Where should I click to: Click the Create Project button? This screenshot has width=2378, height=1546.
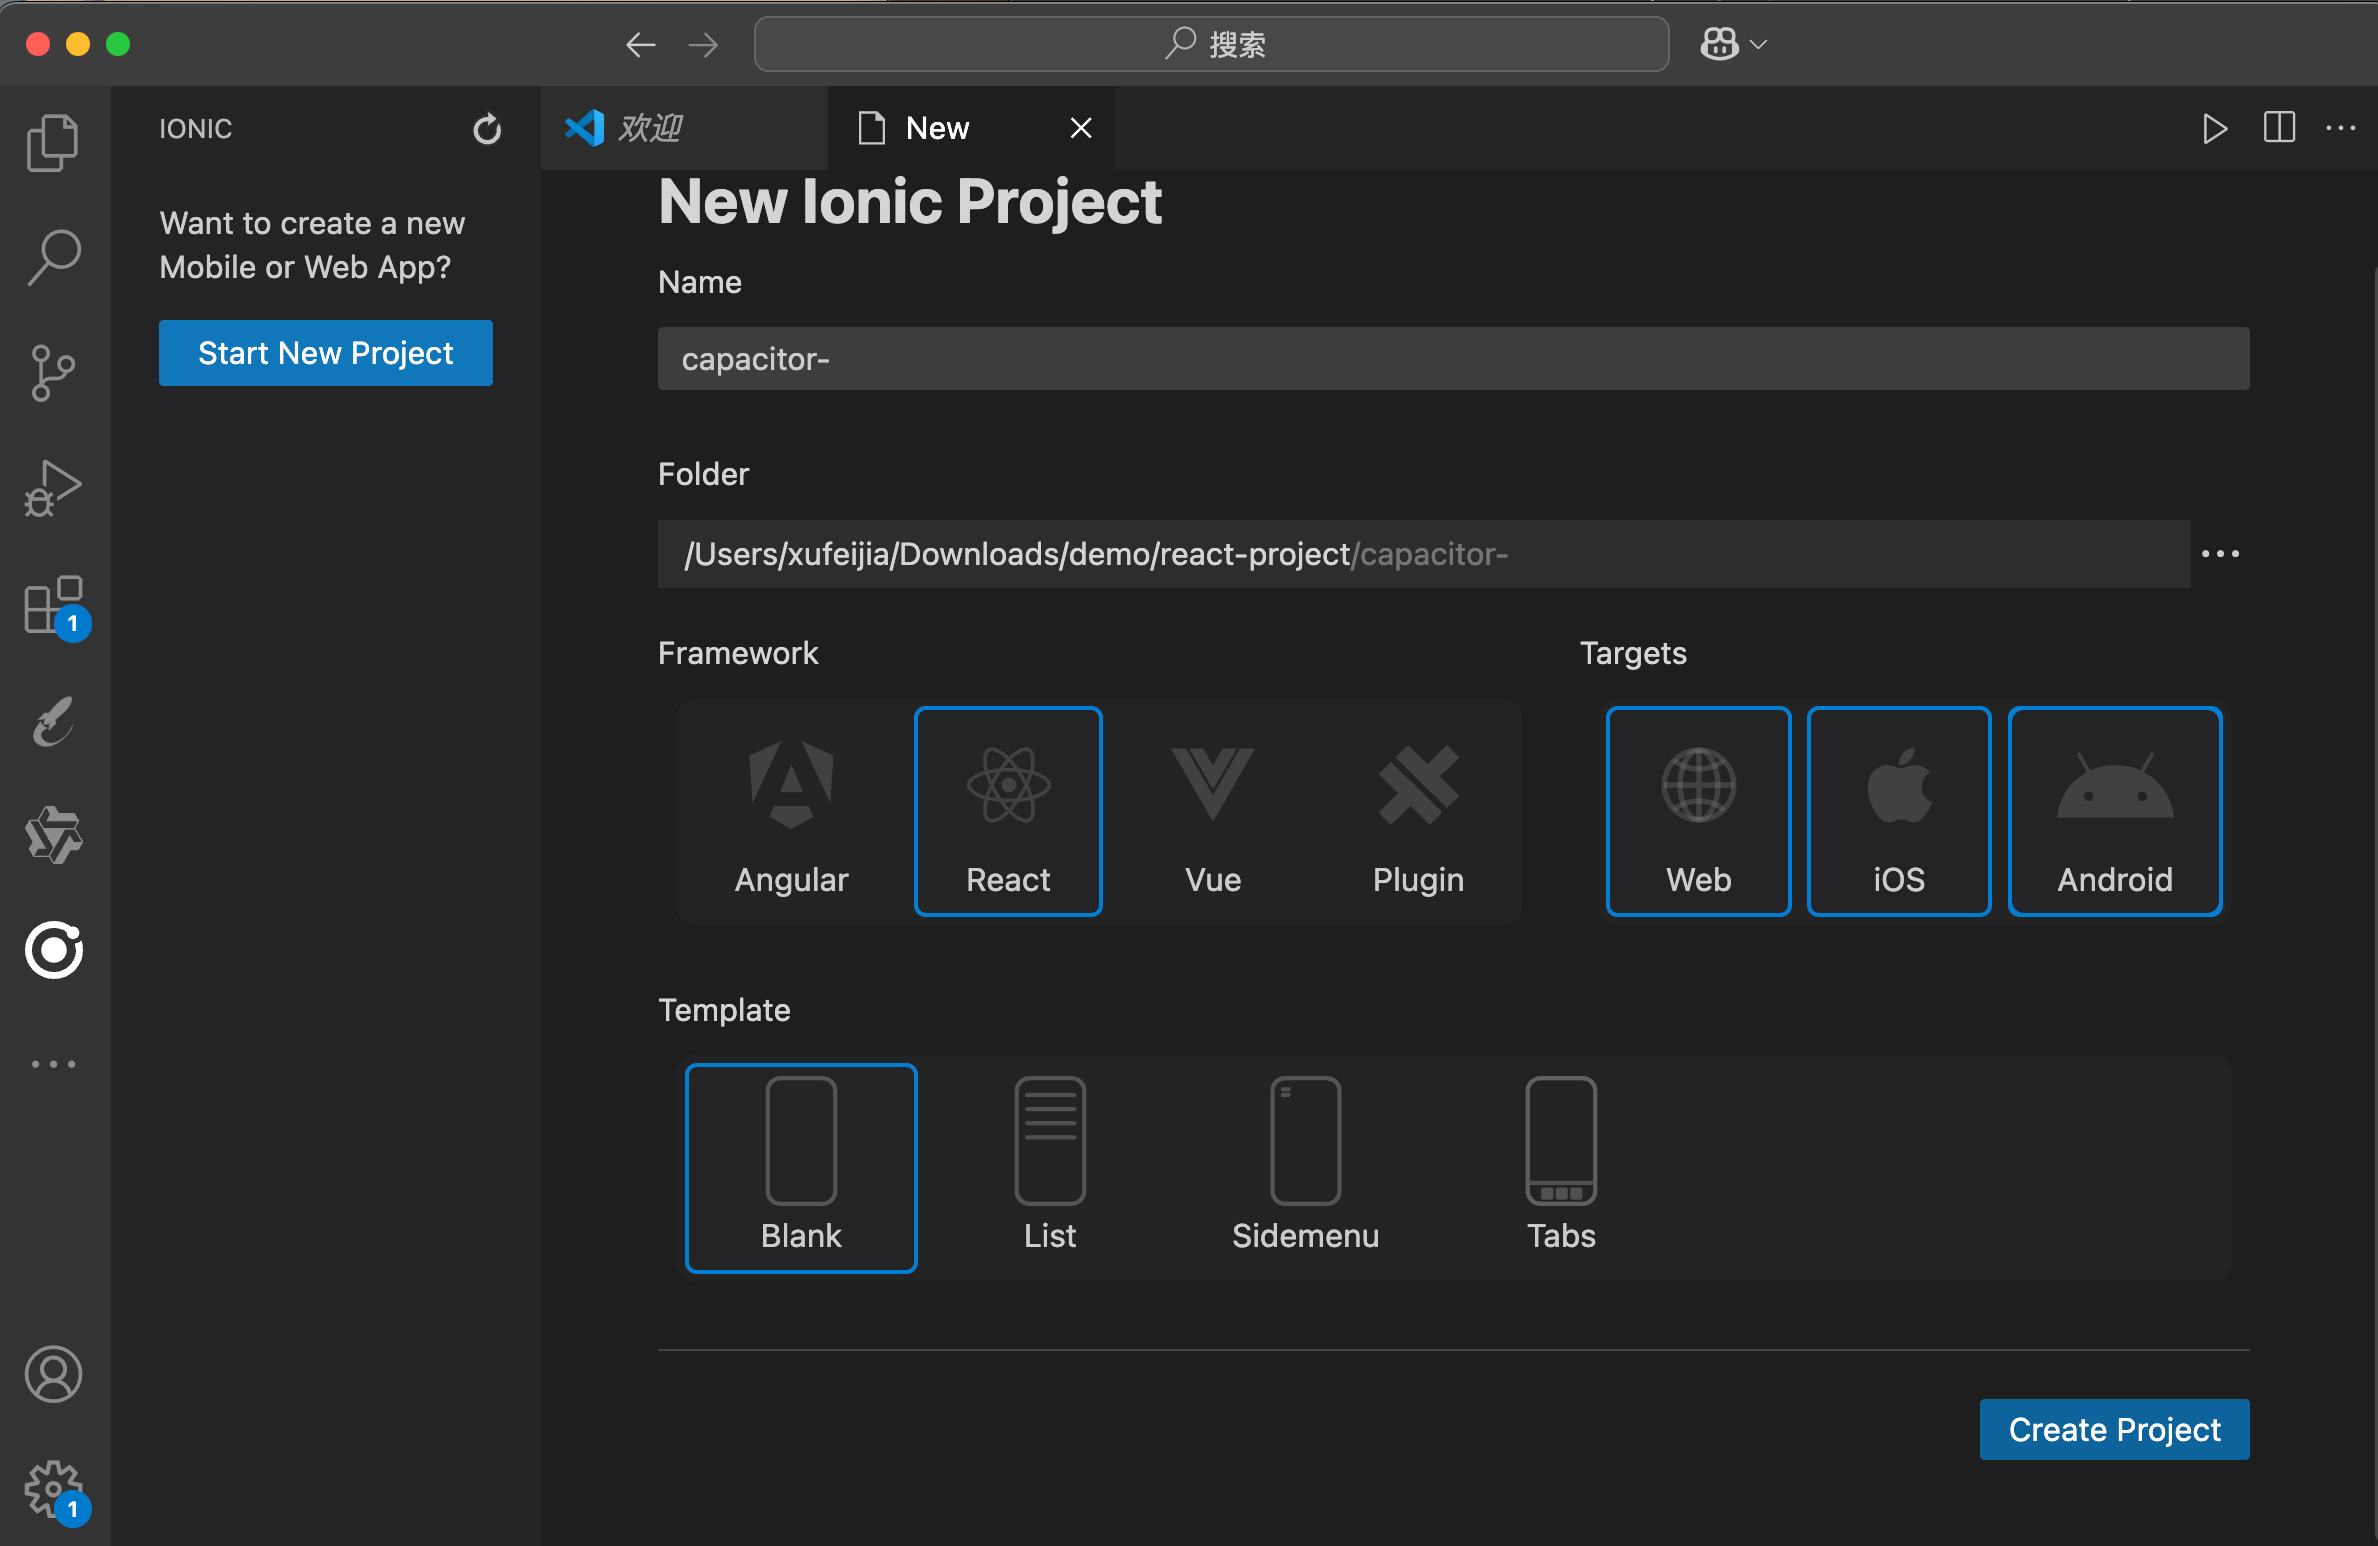tap(2114, 1429)
